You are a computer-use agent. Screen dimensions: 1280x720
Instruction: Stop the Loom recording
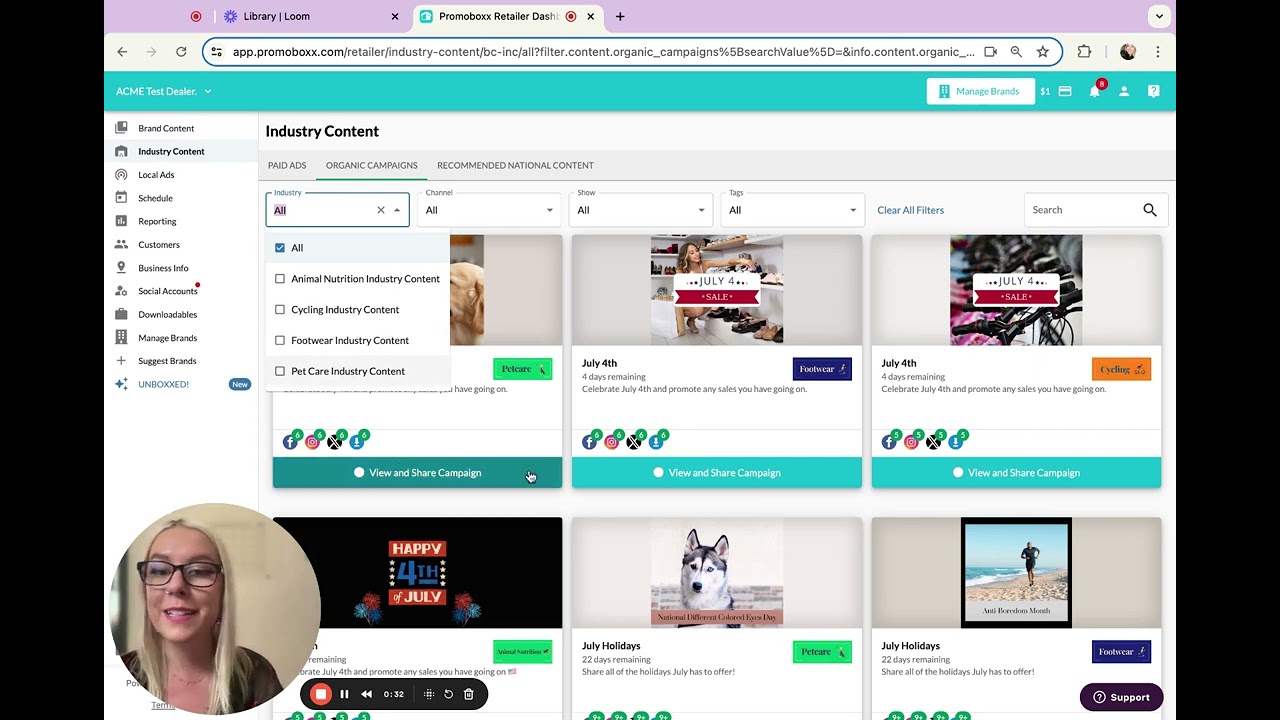point(320,694)
